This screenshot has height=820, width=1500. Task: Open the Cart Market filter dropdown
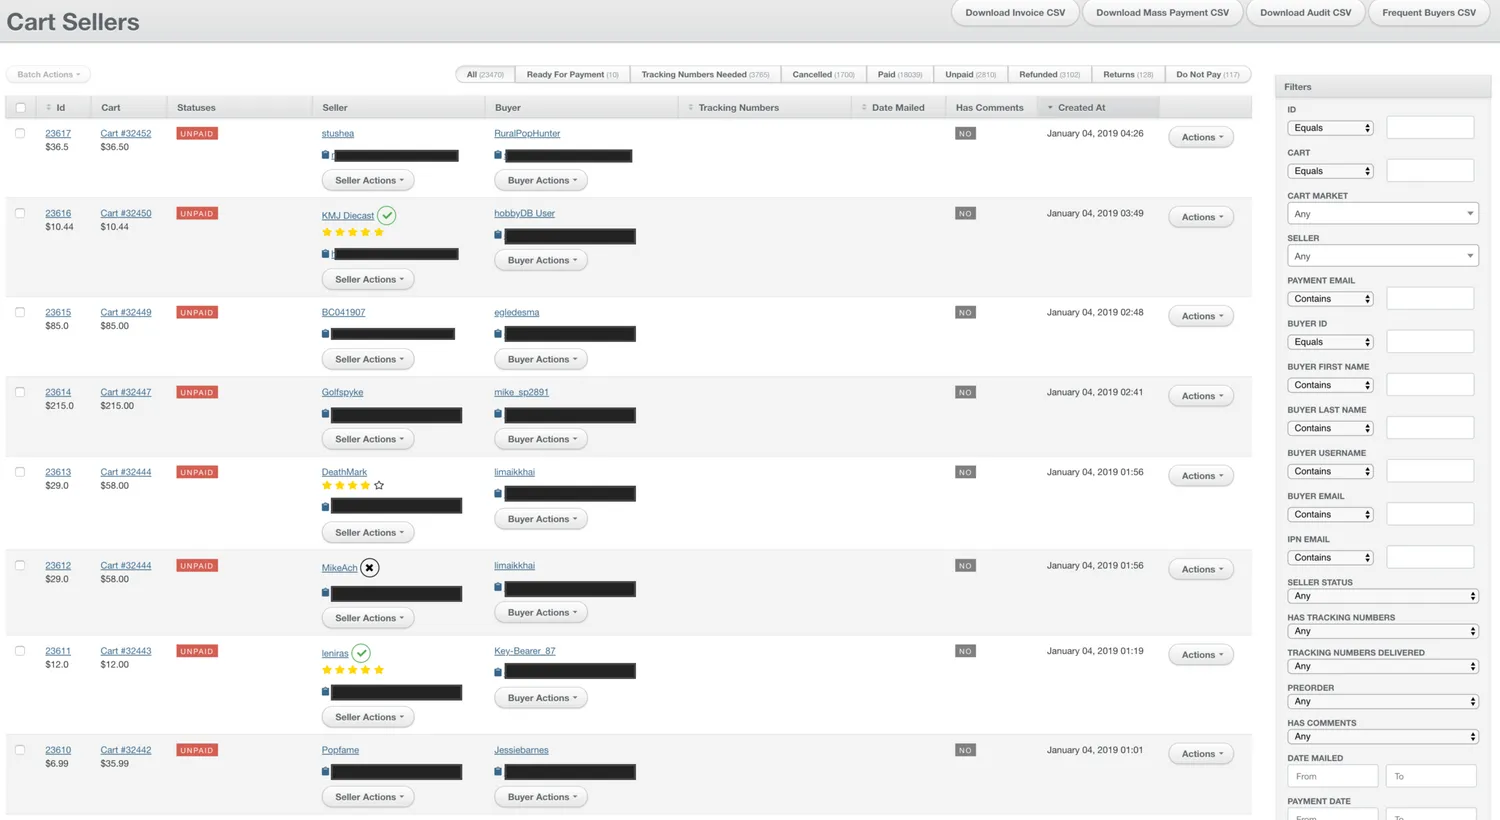click(x=1382, y=214)
